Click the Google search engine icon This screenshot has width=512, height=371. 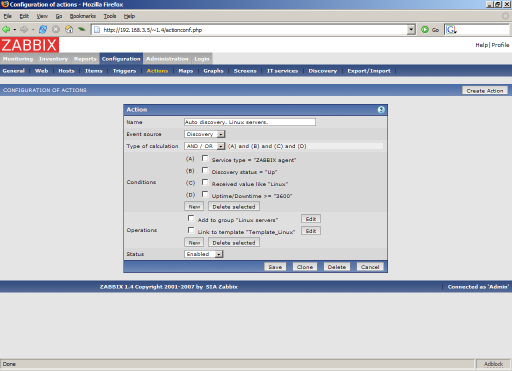click(451, 30)
